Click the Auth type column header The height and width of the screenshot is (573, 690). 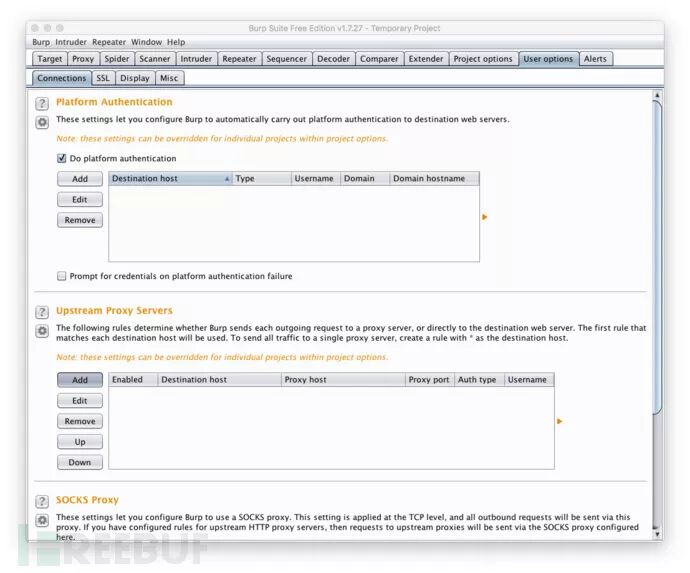click(x=479, y=379)
